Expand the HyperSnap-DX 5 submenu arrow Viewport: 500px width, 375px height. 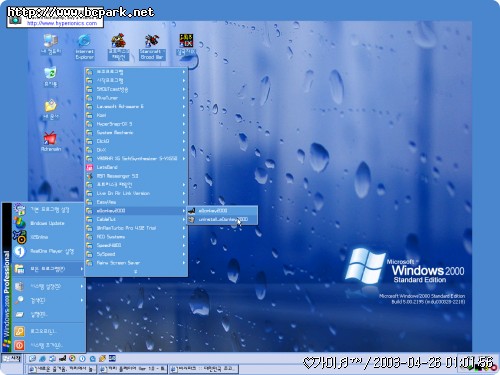coord(184,124)
